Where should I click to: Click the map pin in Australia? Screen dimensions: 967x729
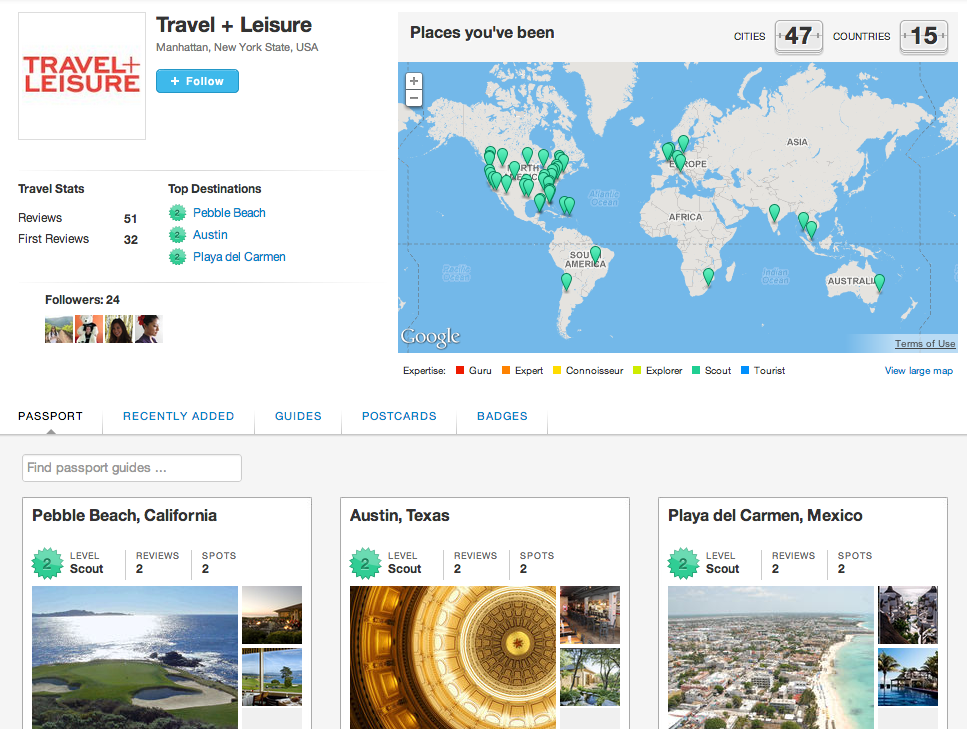(x=879, y=282)
